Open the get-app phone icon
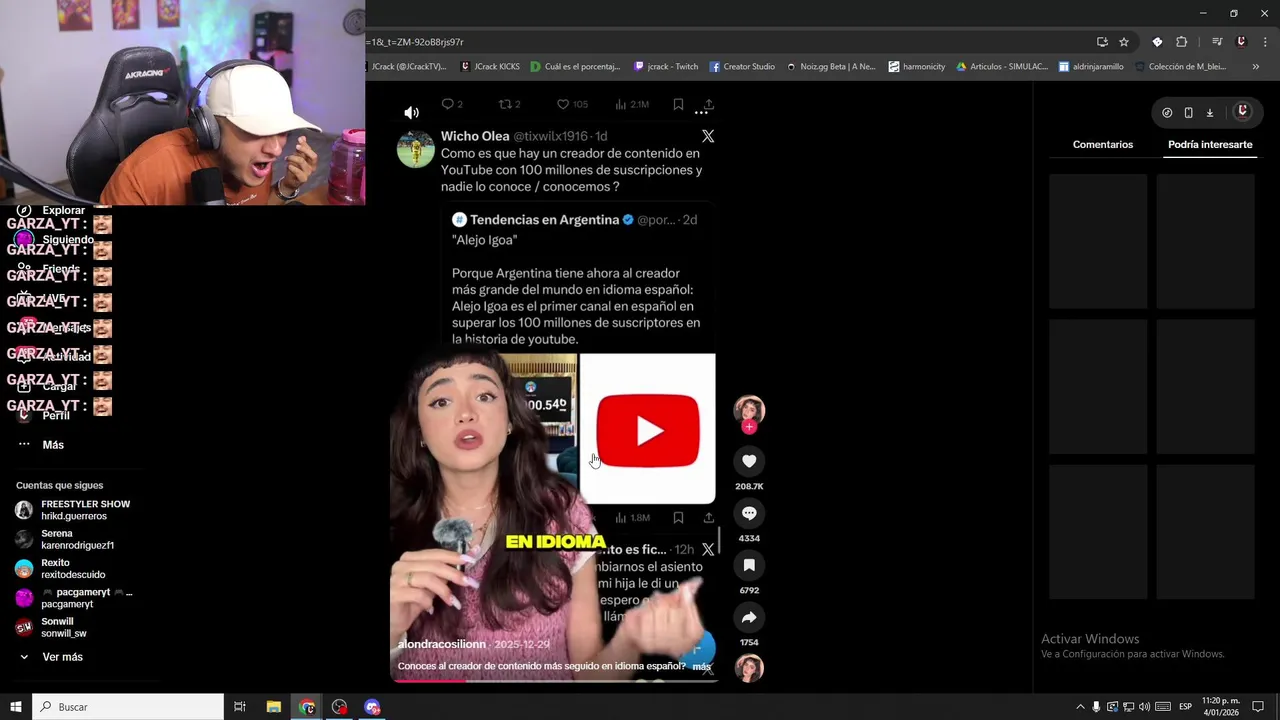The image size is (1280, 720). pyautogui.click(x=1188, y=113)
